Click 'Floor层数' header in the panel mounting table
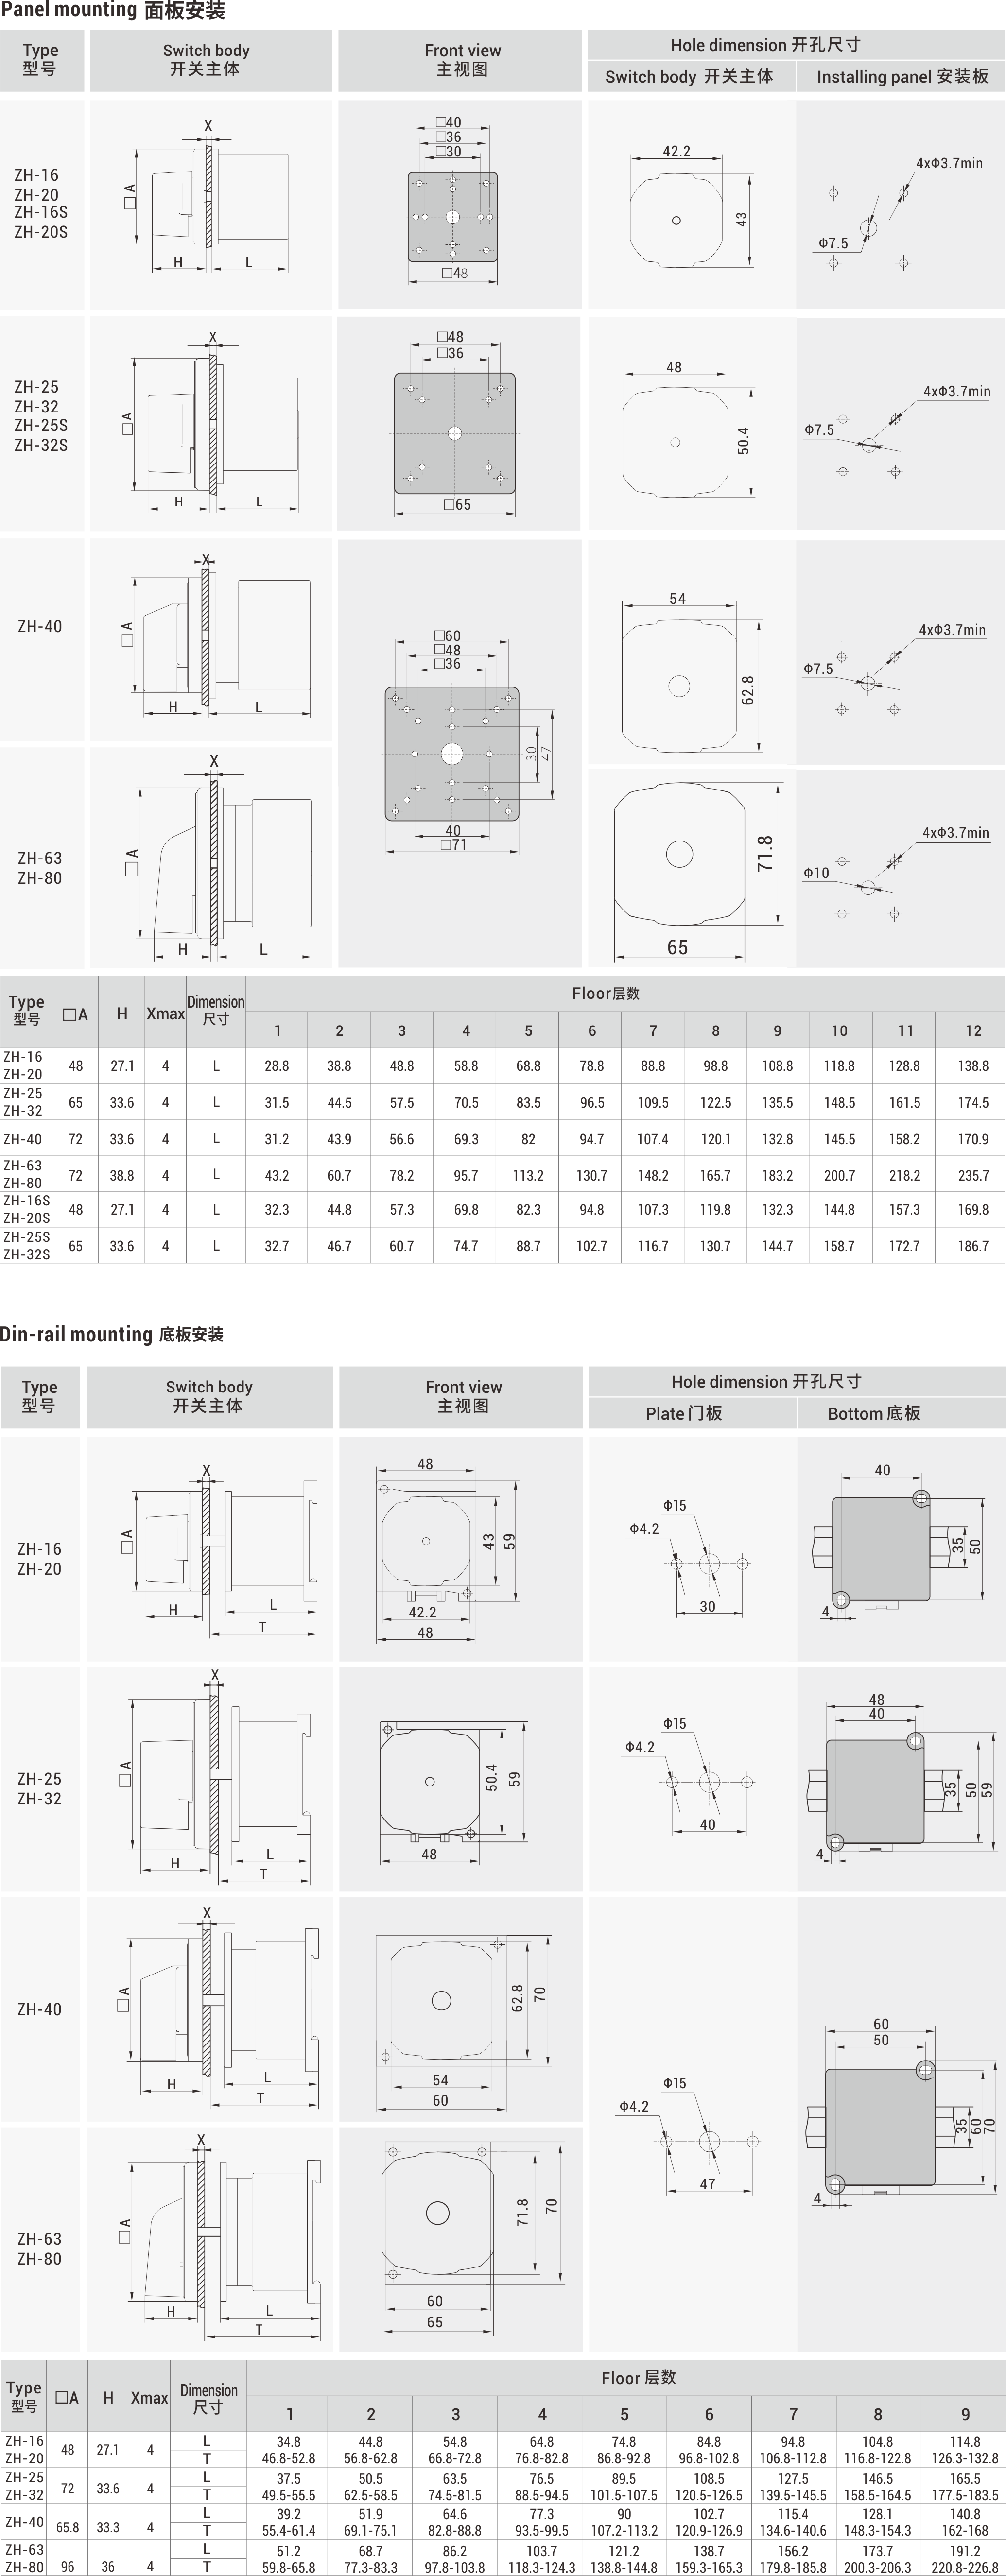This screenshot has width=1006, height=2576. pos(606,993)
